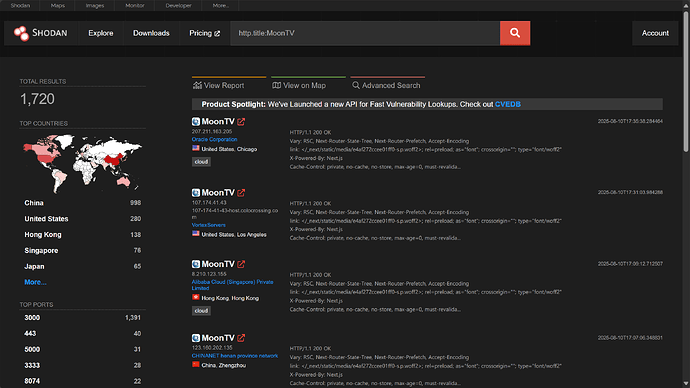The width and height of the screenshot is (690, 388).
Task: Click favicon of the CHINANET MoonTV result
Action: (x=196, y=338)
